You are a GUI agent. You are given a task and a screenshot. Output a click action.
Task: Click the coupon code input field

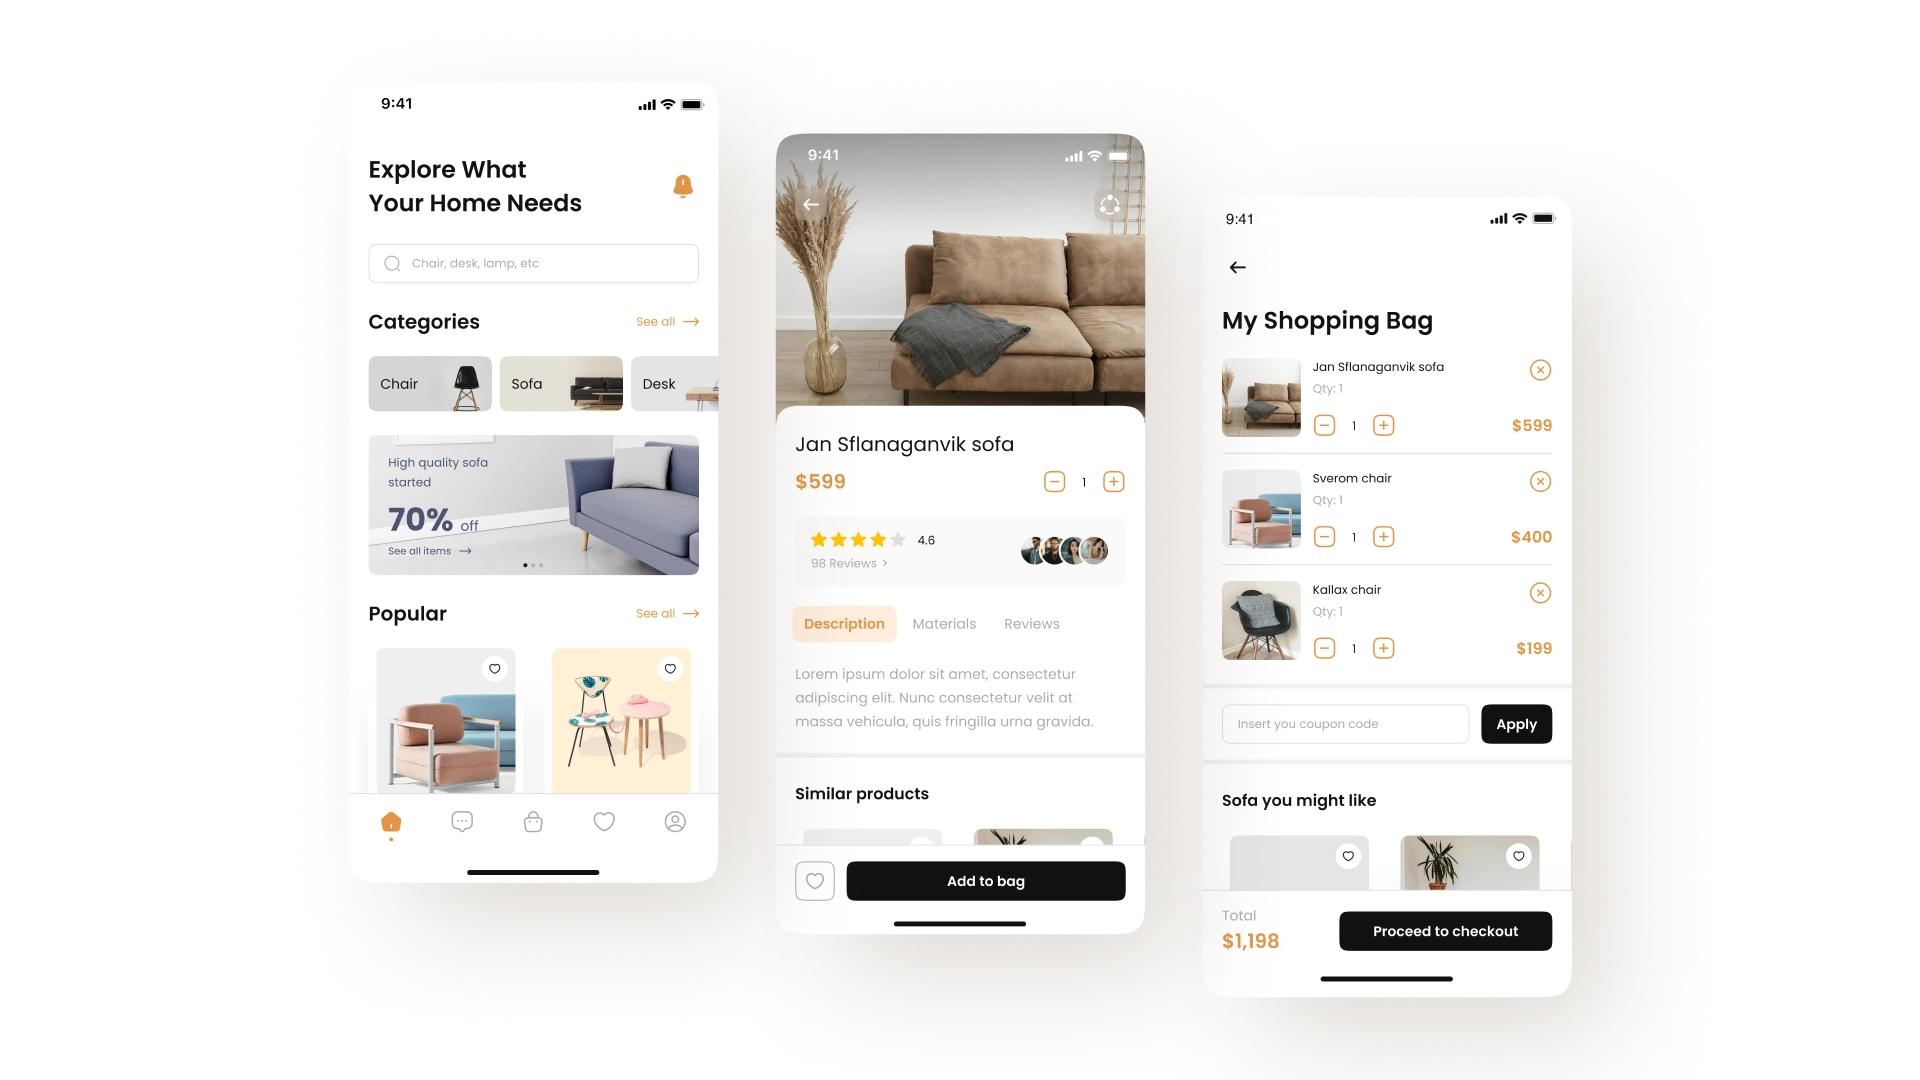coord(1345,723)
